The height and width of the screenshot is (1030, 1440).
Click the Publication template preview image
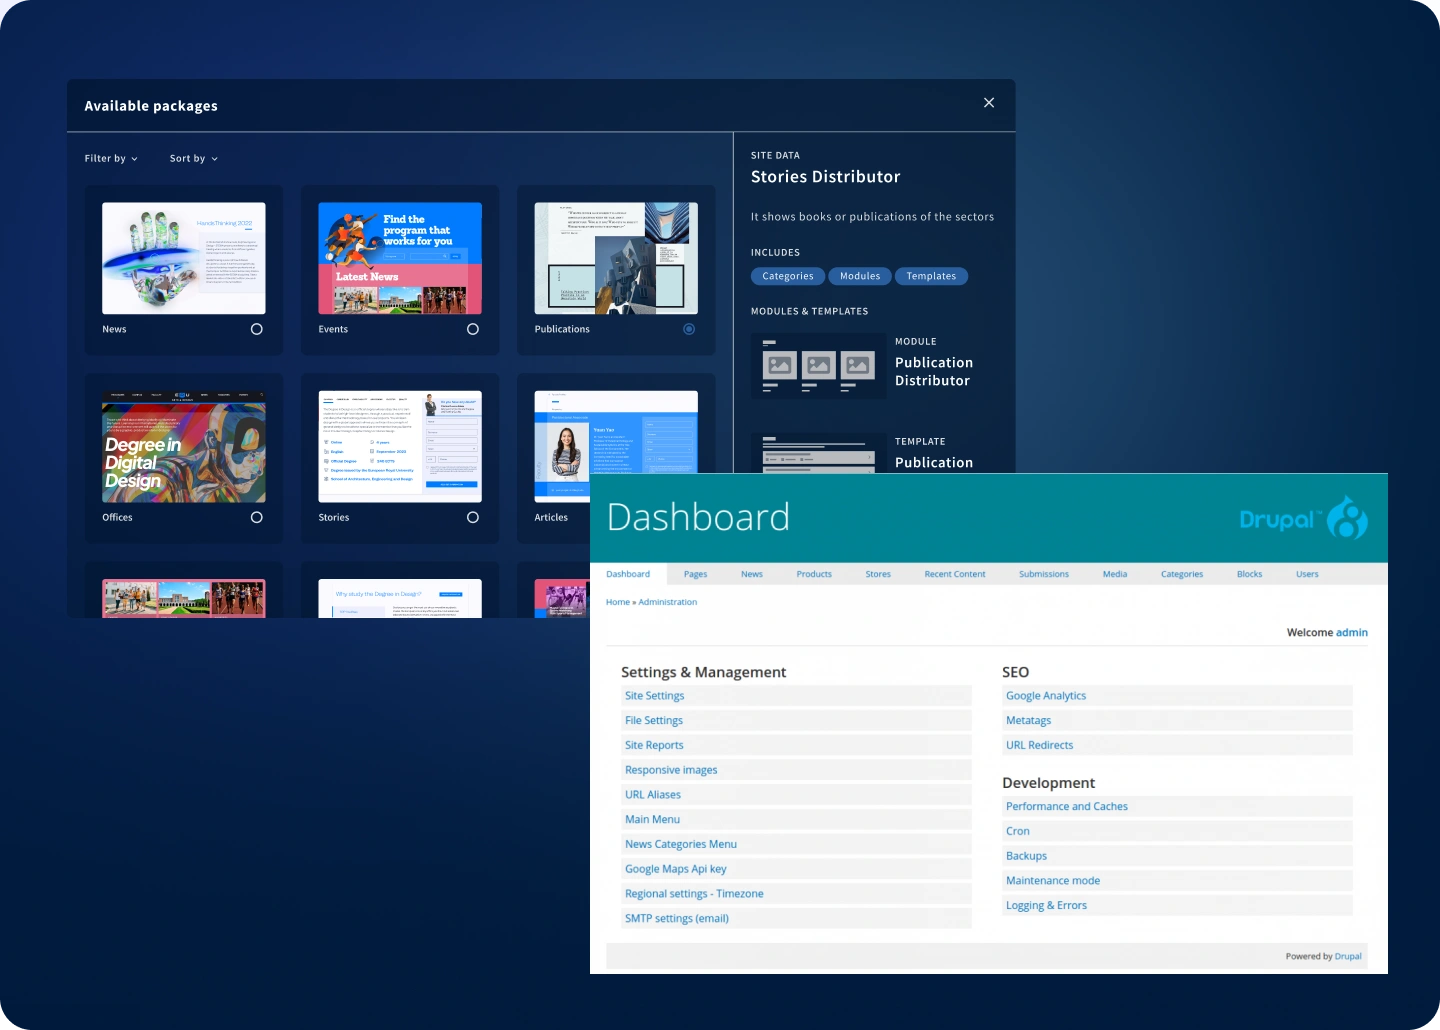818,458
